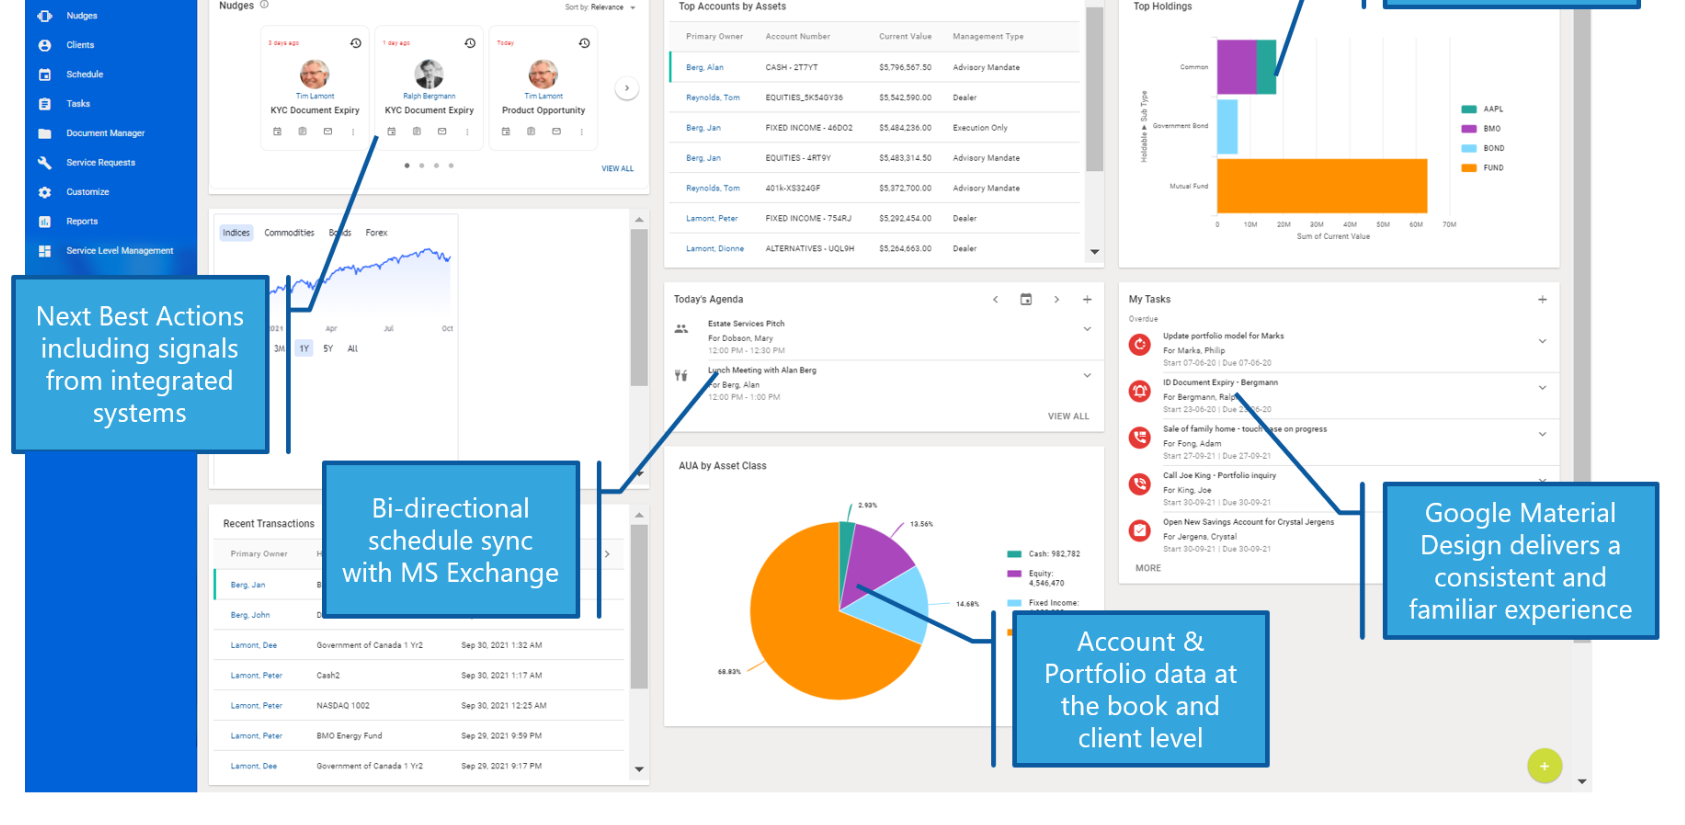This screenshot has height=825, width=1685.
Task: Switch to the Commodities tab
Action: (289, 233)
